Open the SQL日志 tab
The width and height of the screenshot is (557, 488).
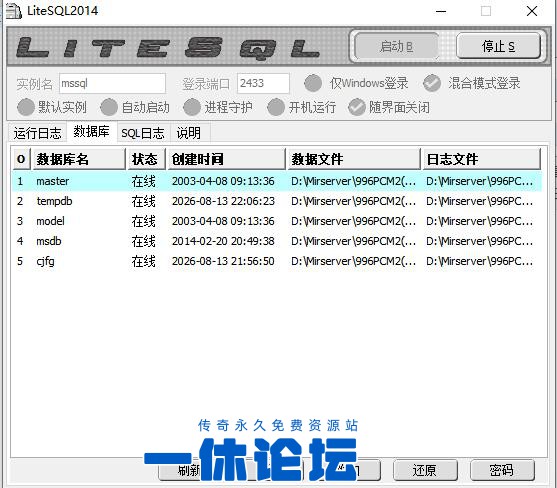[143, 133]
